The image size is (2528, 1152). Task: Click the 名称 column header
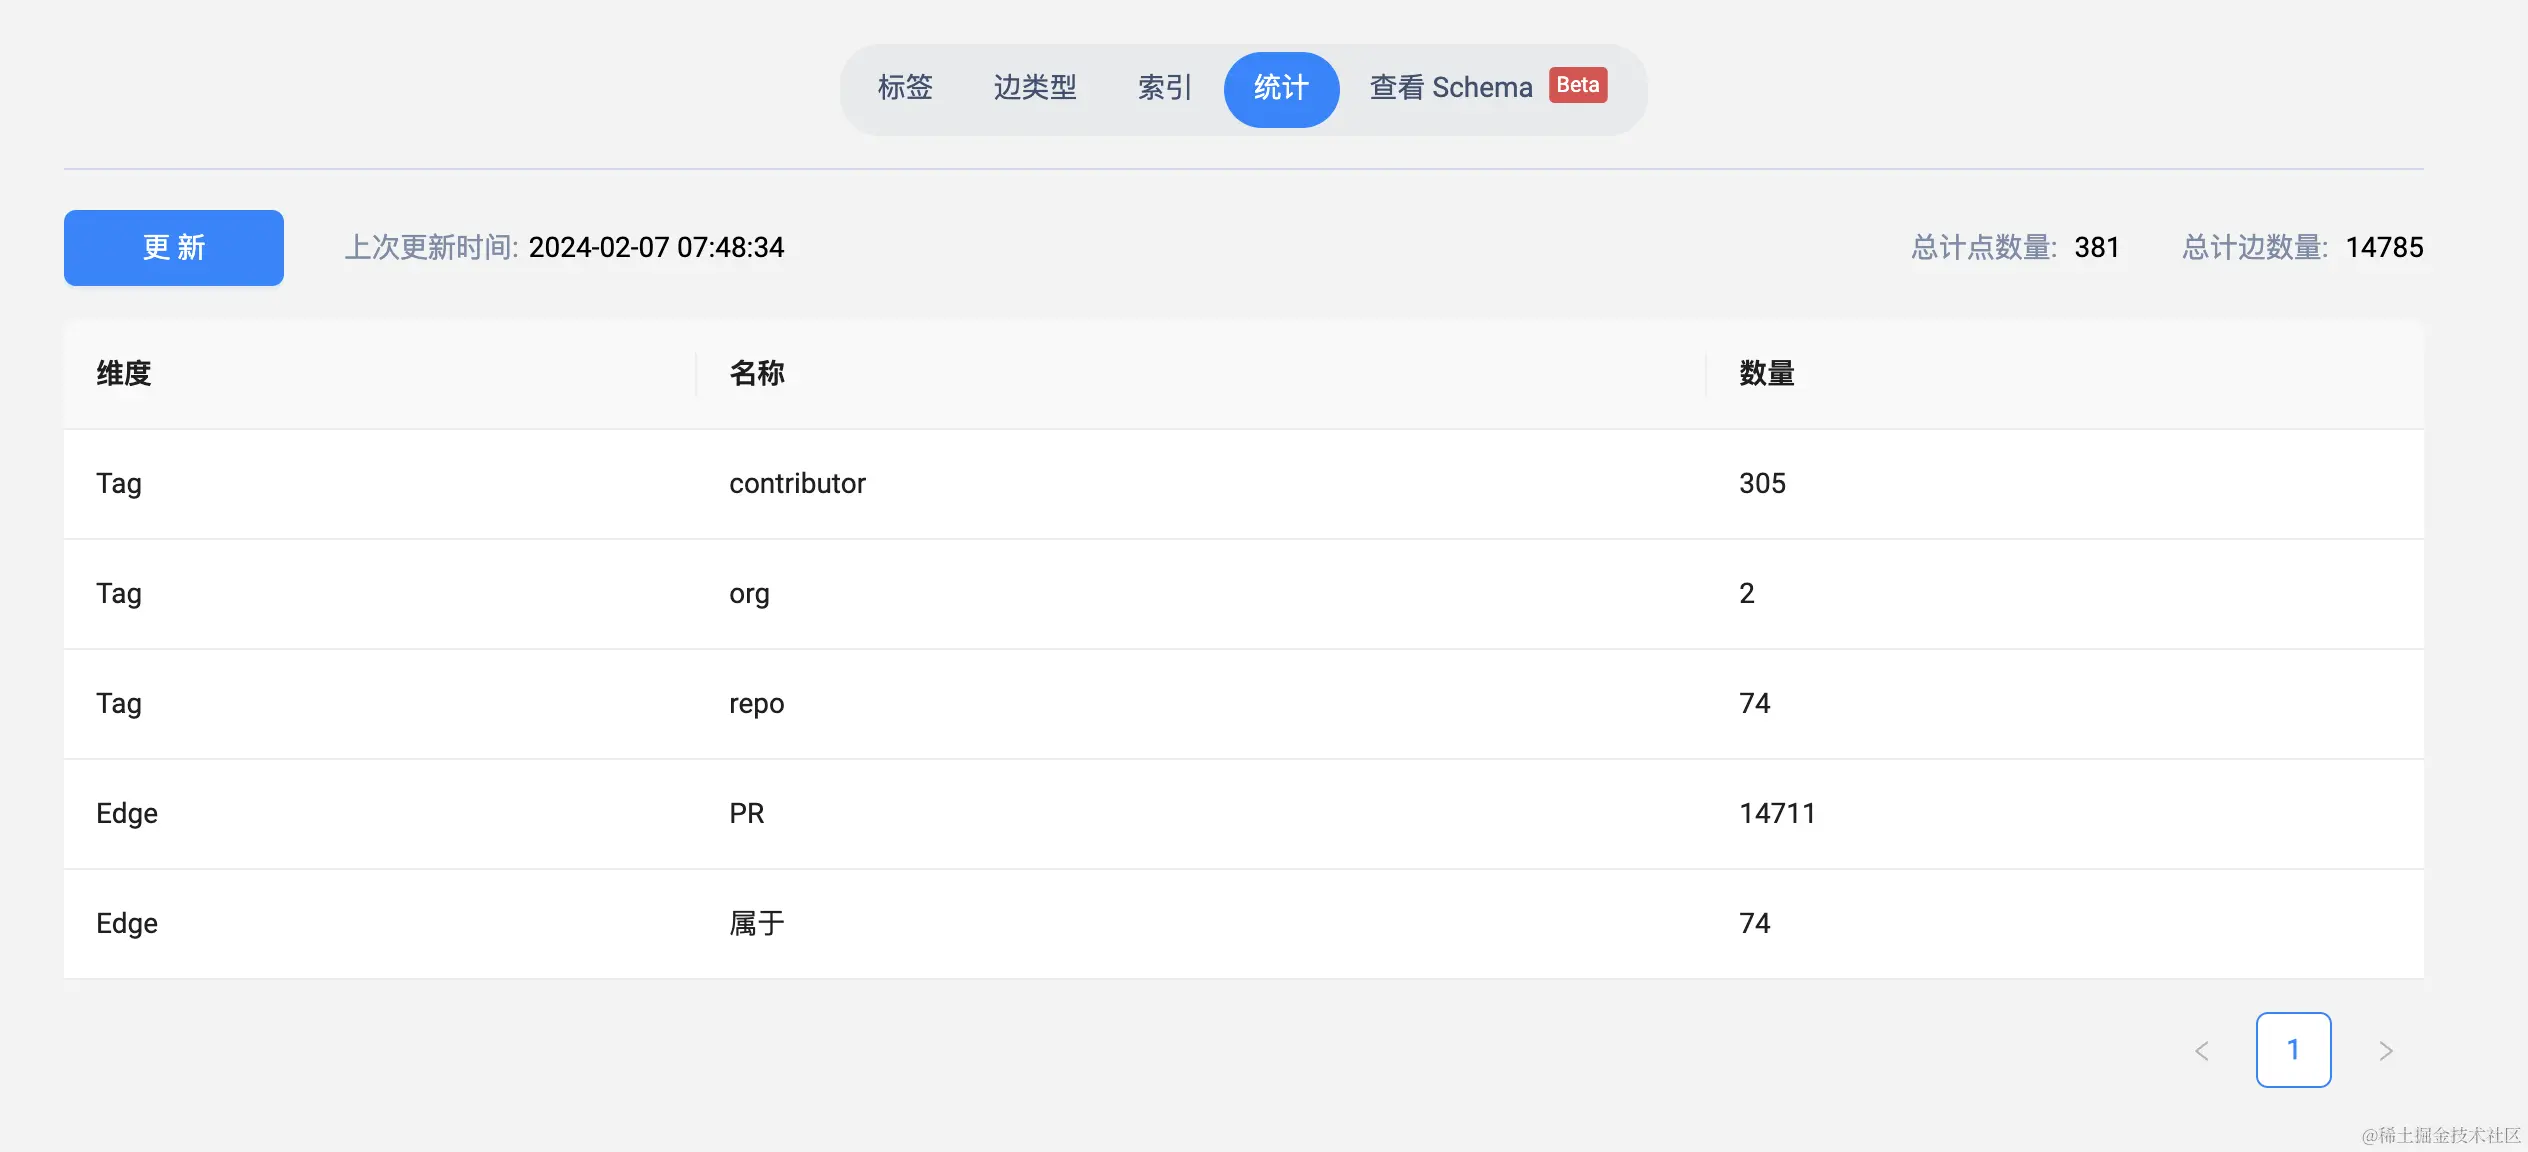point(757,373)
